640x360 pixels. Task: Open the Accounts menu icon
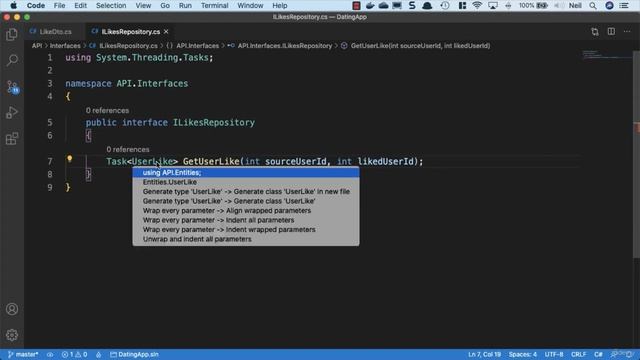[12, 309]
